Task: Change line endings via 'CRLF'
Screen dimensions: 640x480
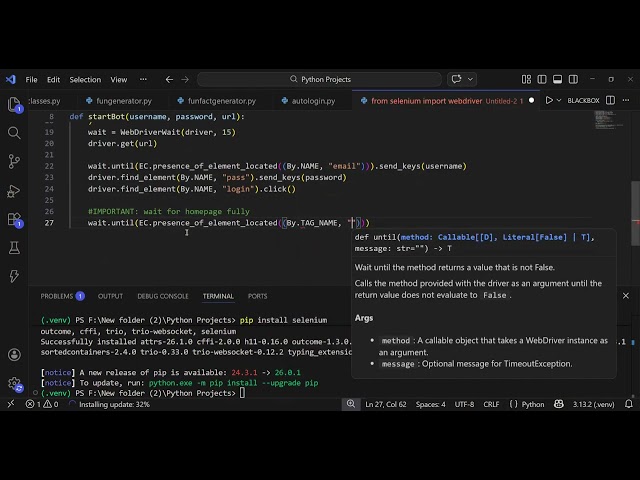Action: coord(491,404)
